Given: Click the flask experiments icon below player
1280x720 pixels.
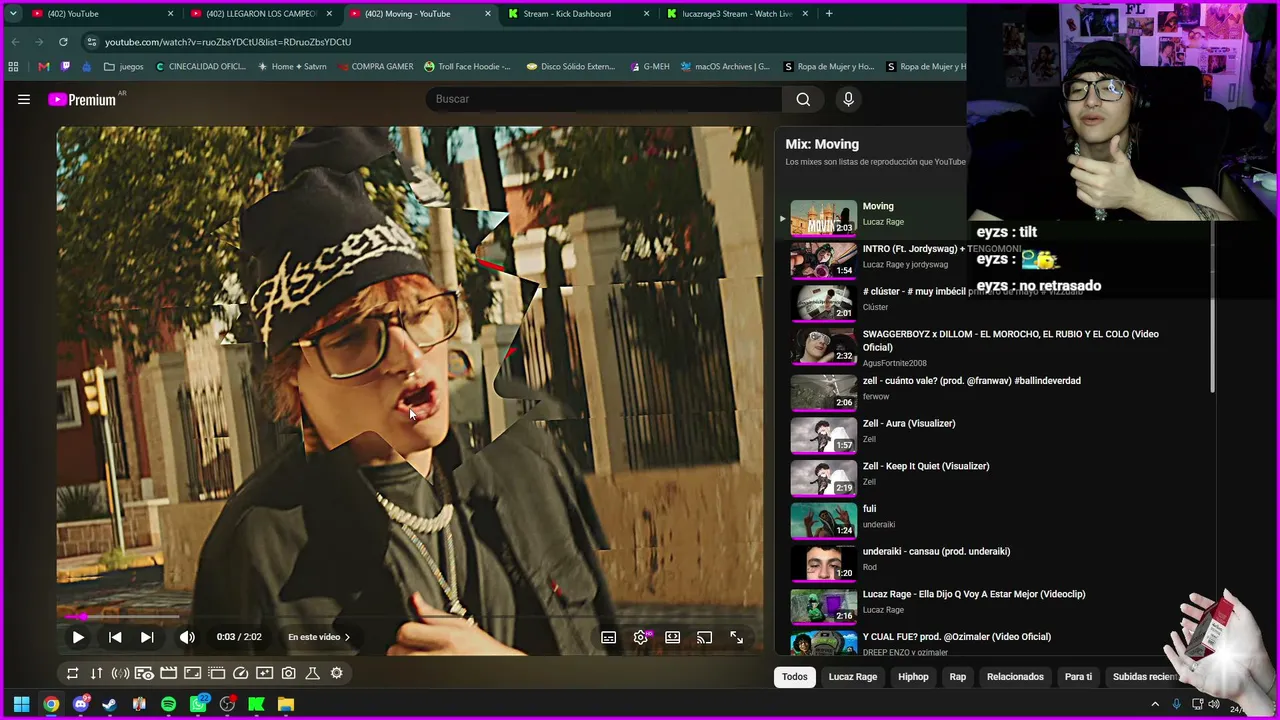Looking at the screenshot, I should (x=312, y=673).
